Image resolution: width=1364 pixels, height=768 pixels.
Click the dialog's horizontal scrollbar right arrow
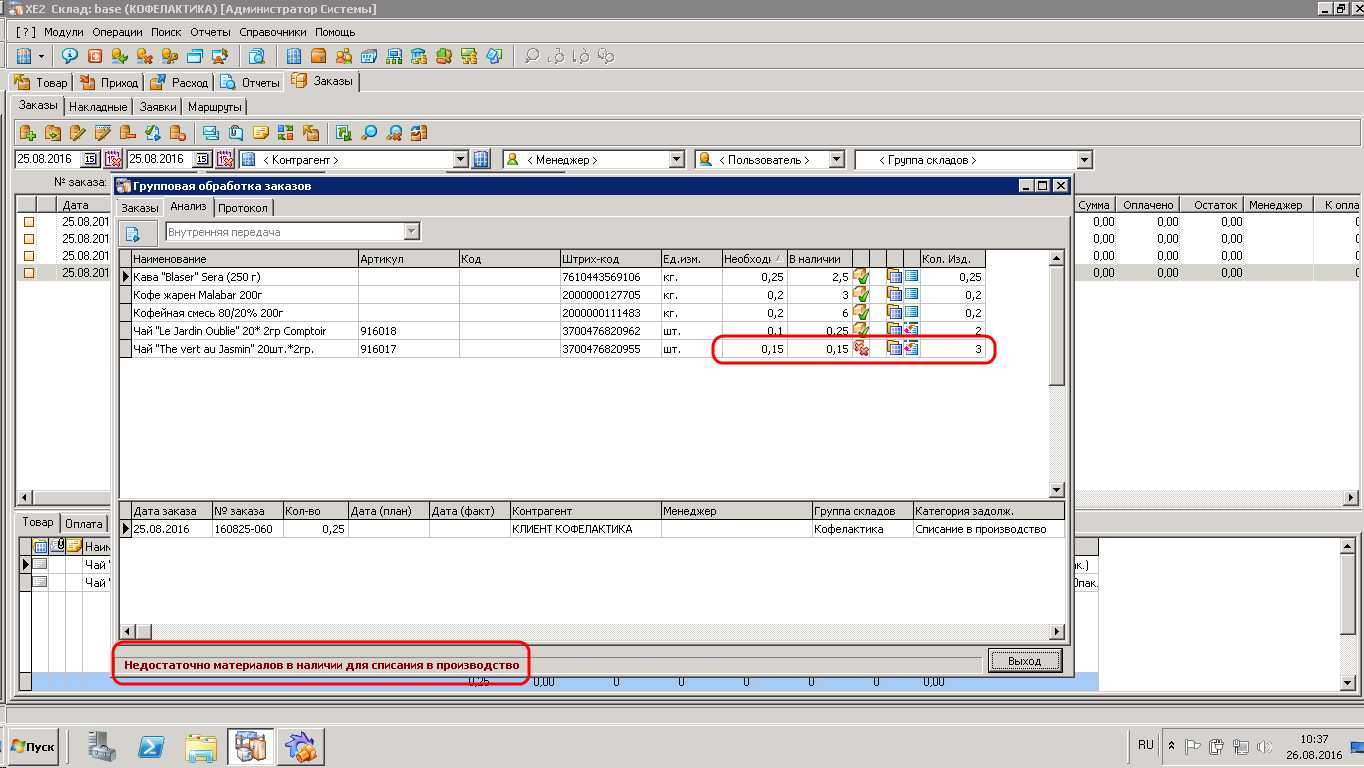[x=1057, y=632]
